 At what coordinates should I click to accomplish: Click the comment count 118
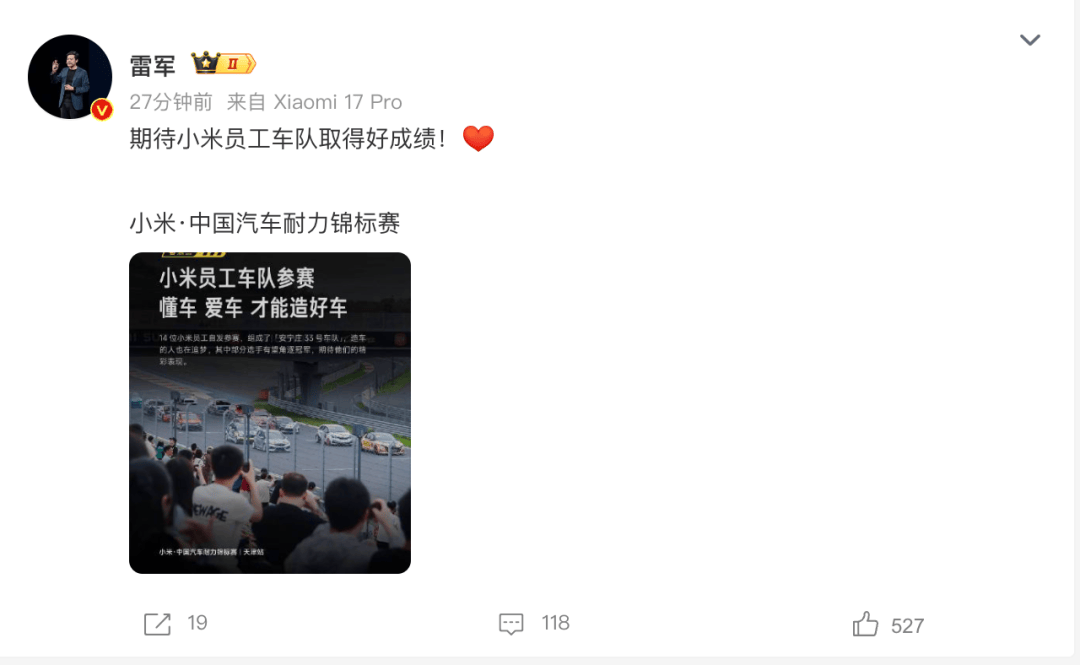pos(555,623)
